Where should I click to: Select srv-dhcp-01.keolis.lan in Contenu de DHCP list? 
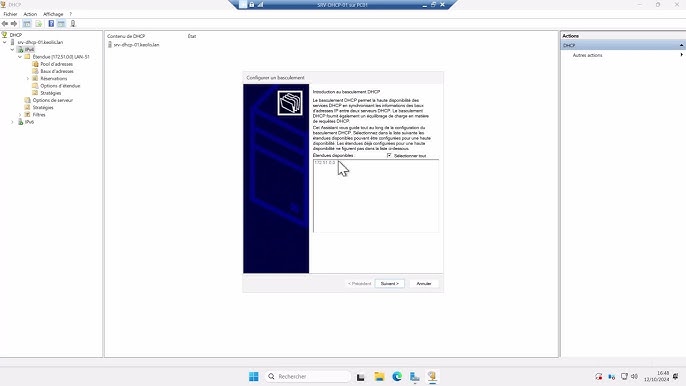136,45
